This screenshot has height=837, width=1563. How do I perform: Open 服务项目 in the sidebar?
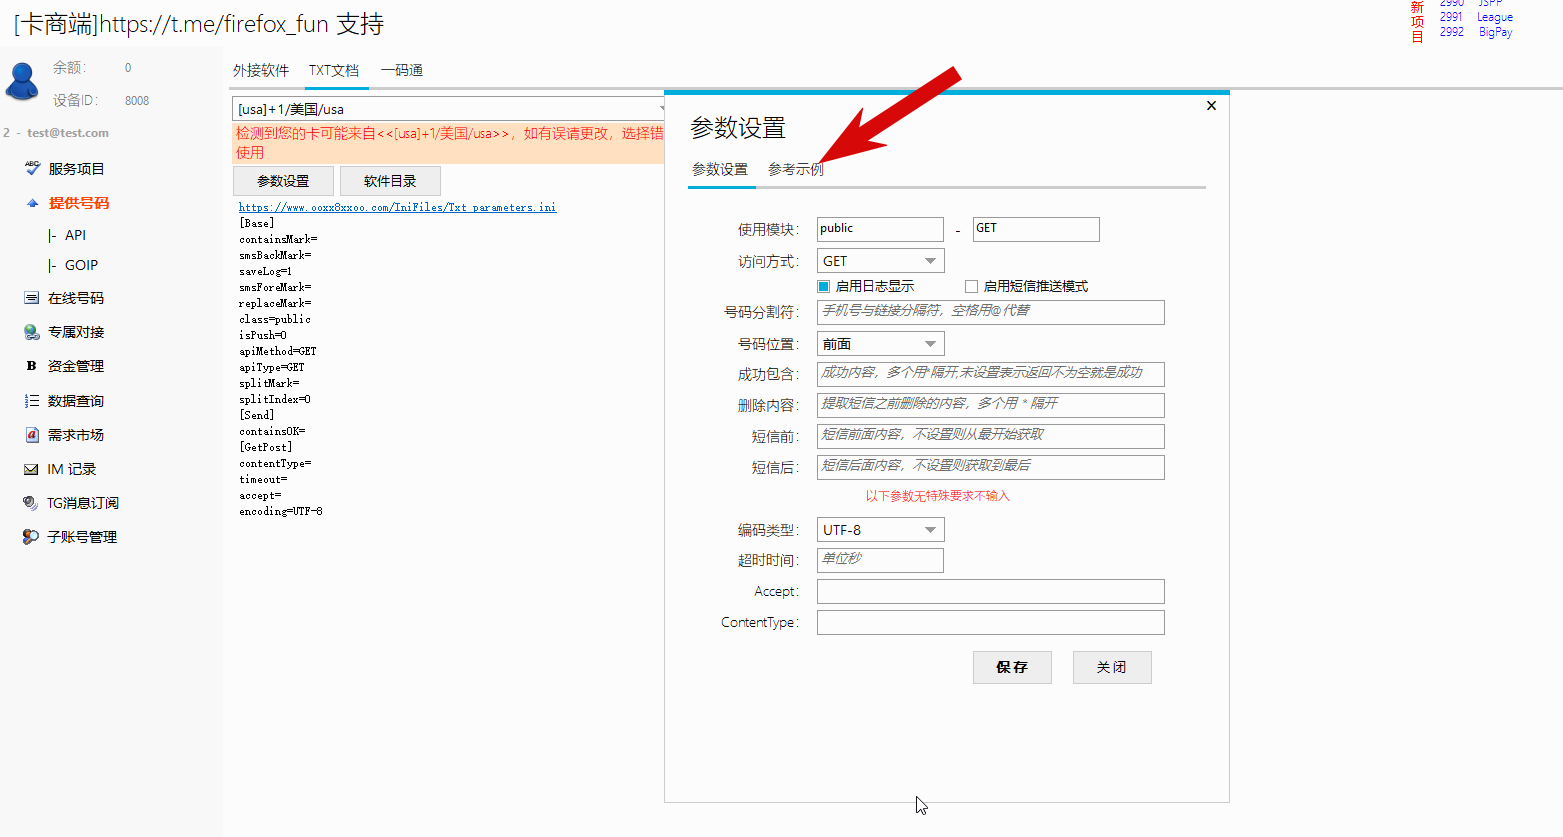(x=76, y=169)
